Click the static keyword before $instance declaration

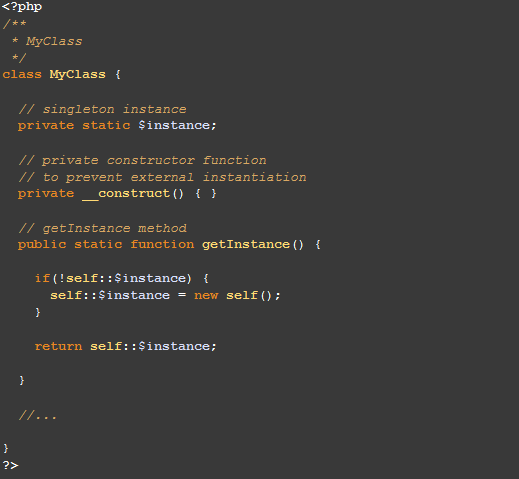coord(106,125)
